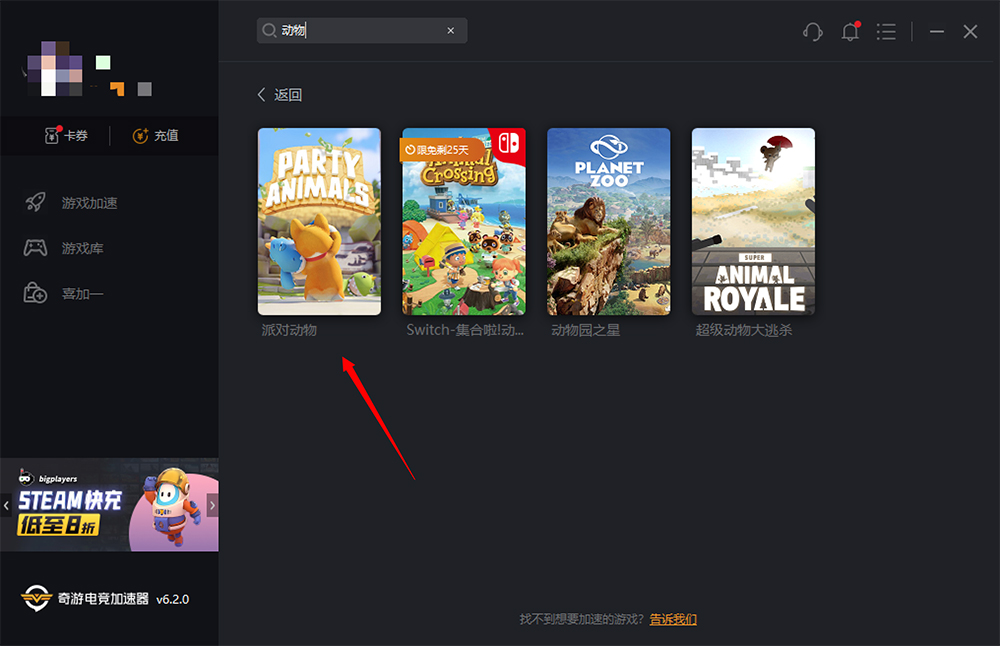Open 卡券 coupons text
Screen dimensions: 1000x646
[76, 136]
